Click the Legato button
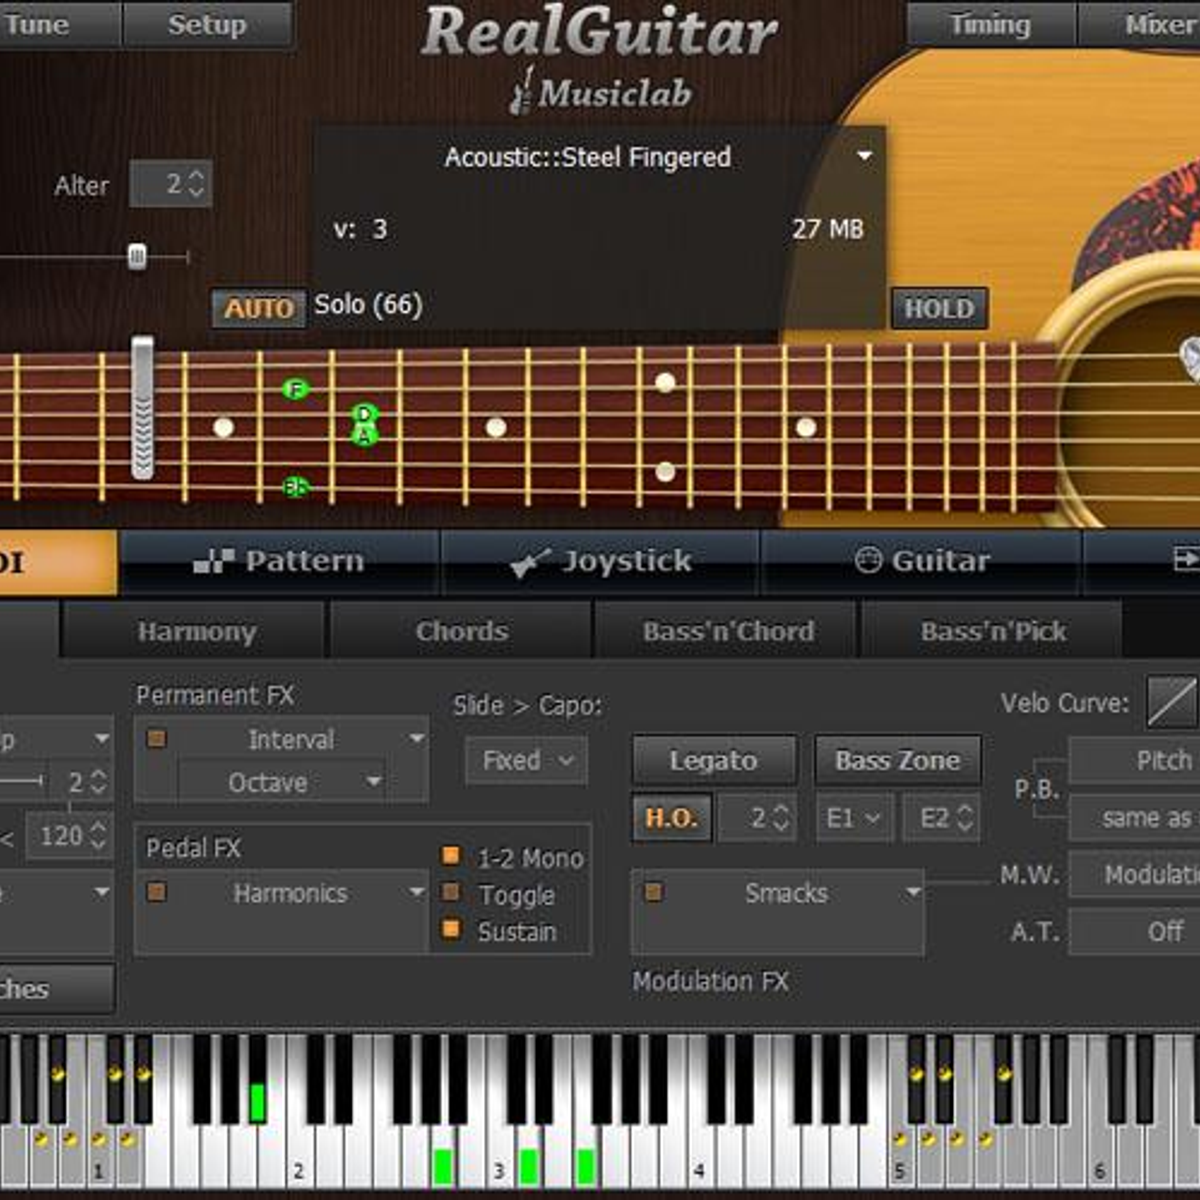 click(714, 761)
